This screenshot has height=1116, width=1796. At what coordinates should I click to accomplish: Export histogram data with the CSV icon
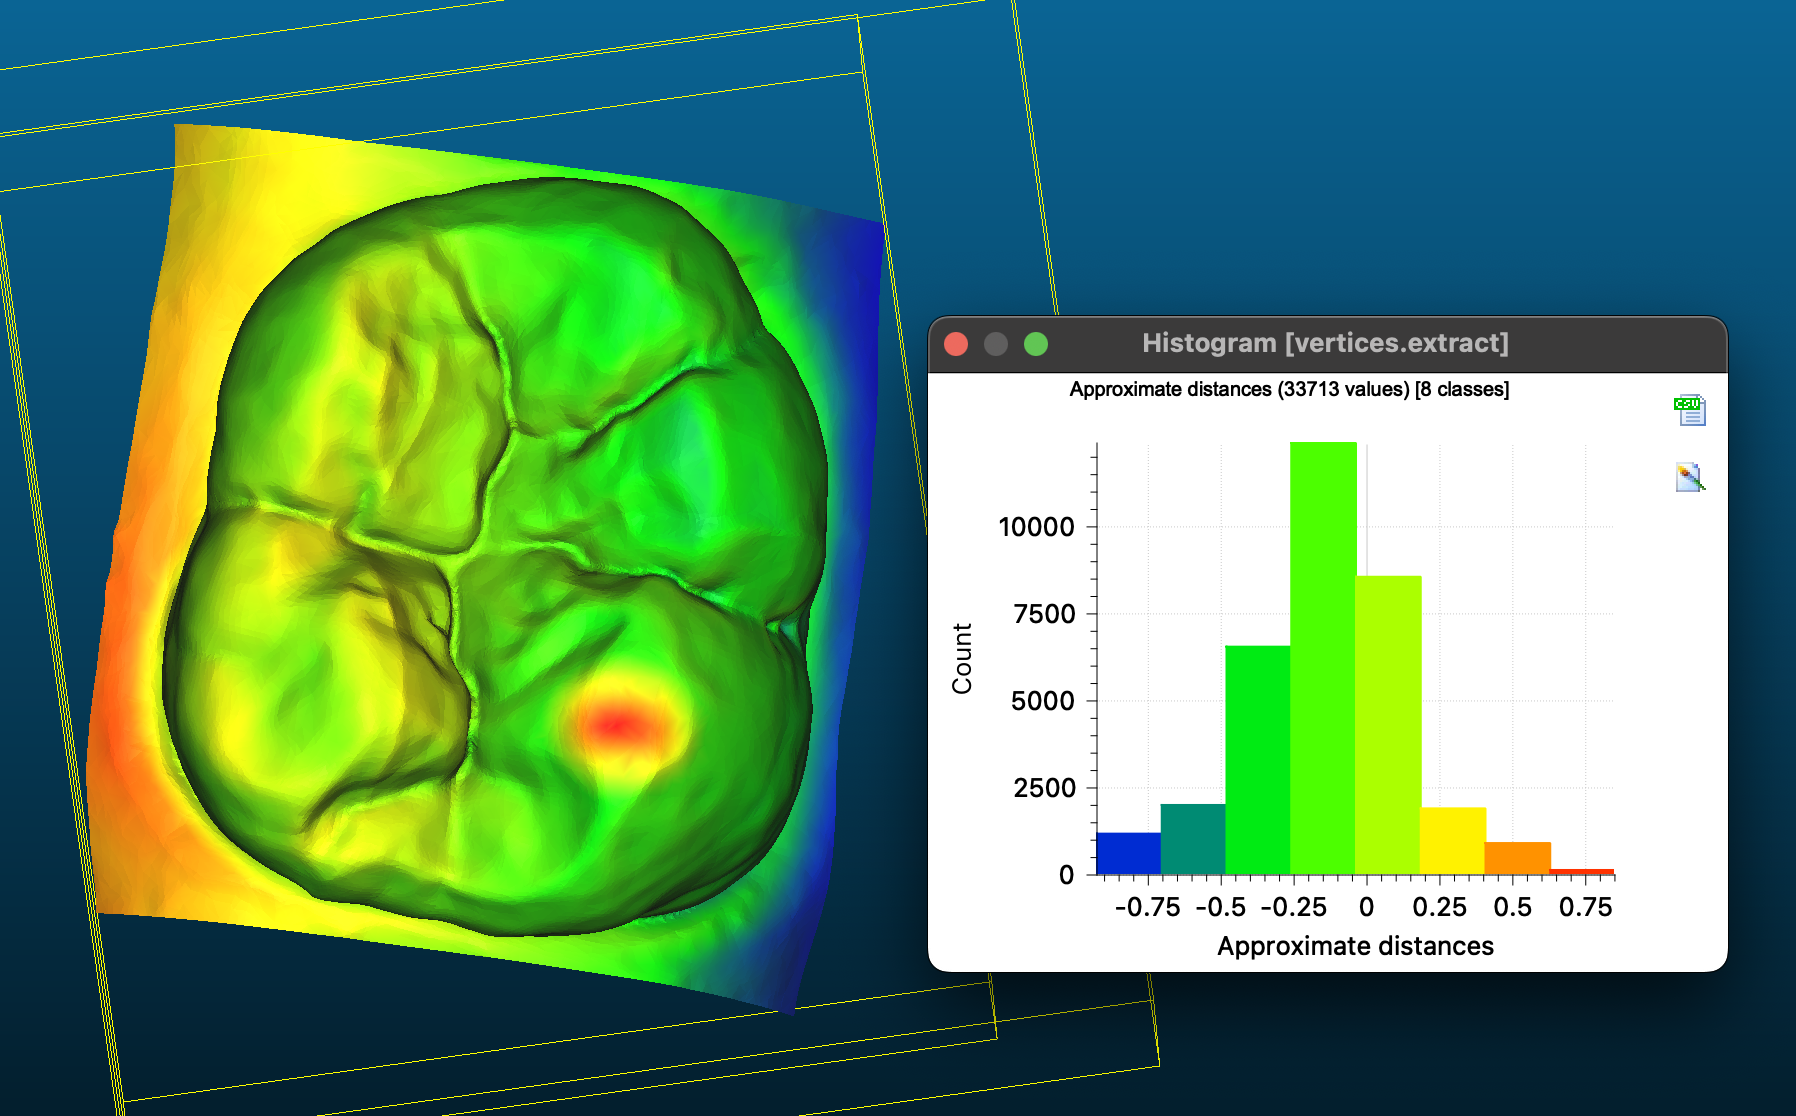tap(1689, 410)
